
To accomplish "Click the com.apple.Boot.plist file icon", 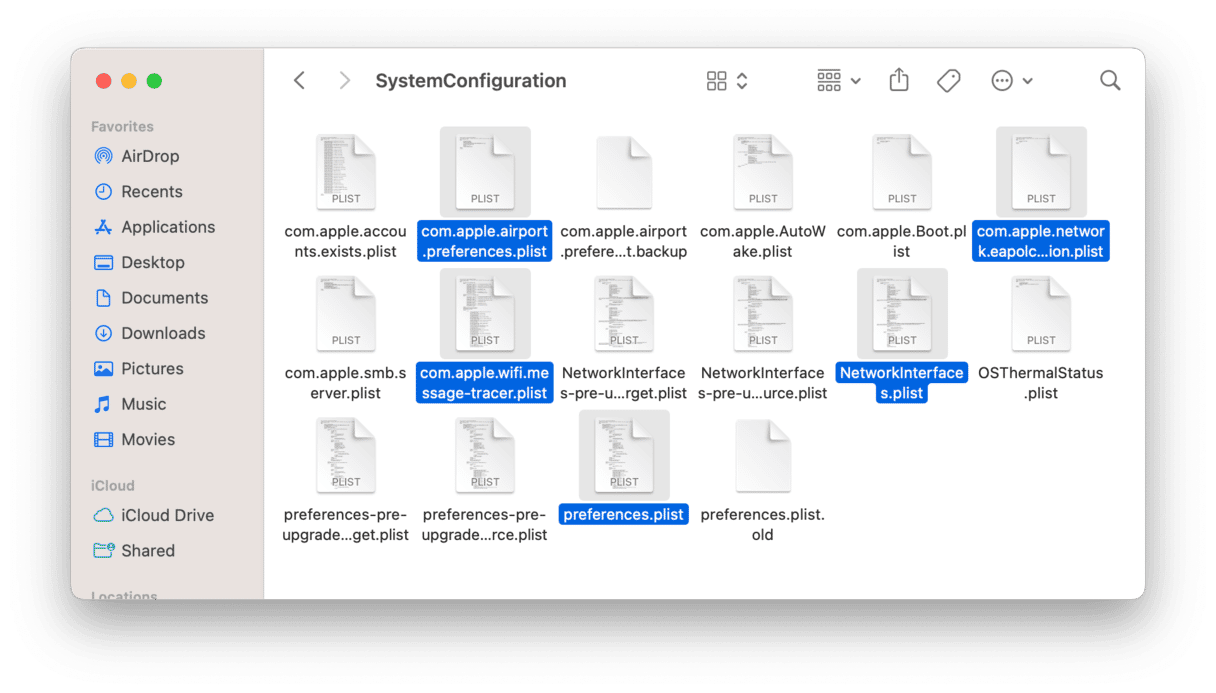I will tap(902, 172).
